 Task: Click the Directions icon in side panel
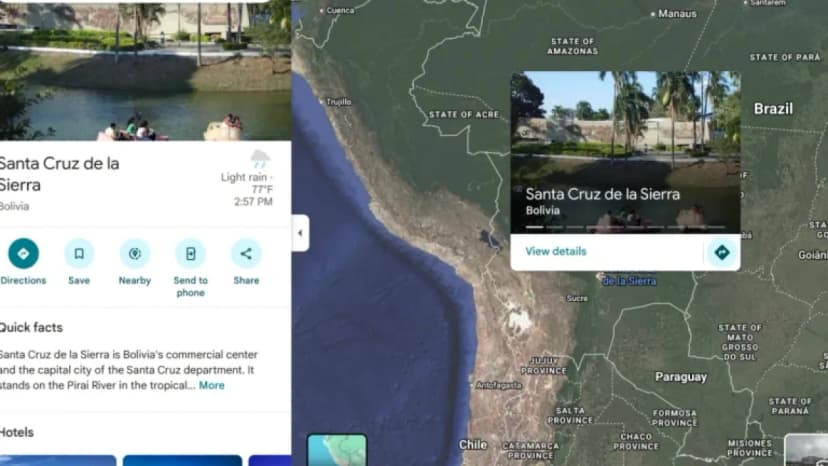(23, 254)
